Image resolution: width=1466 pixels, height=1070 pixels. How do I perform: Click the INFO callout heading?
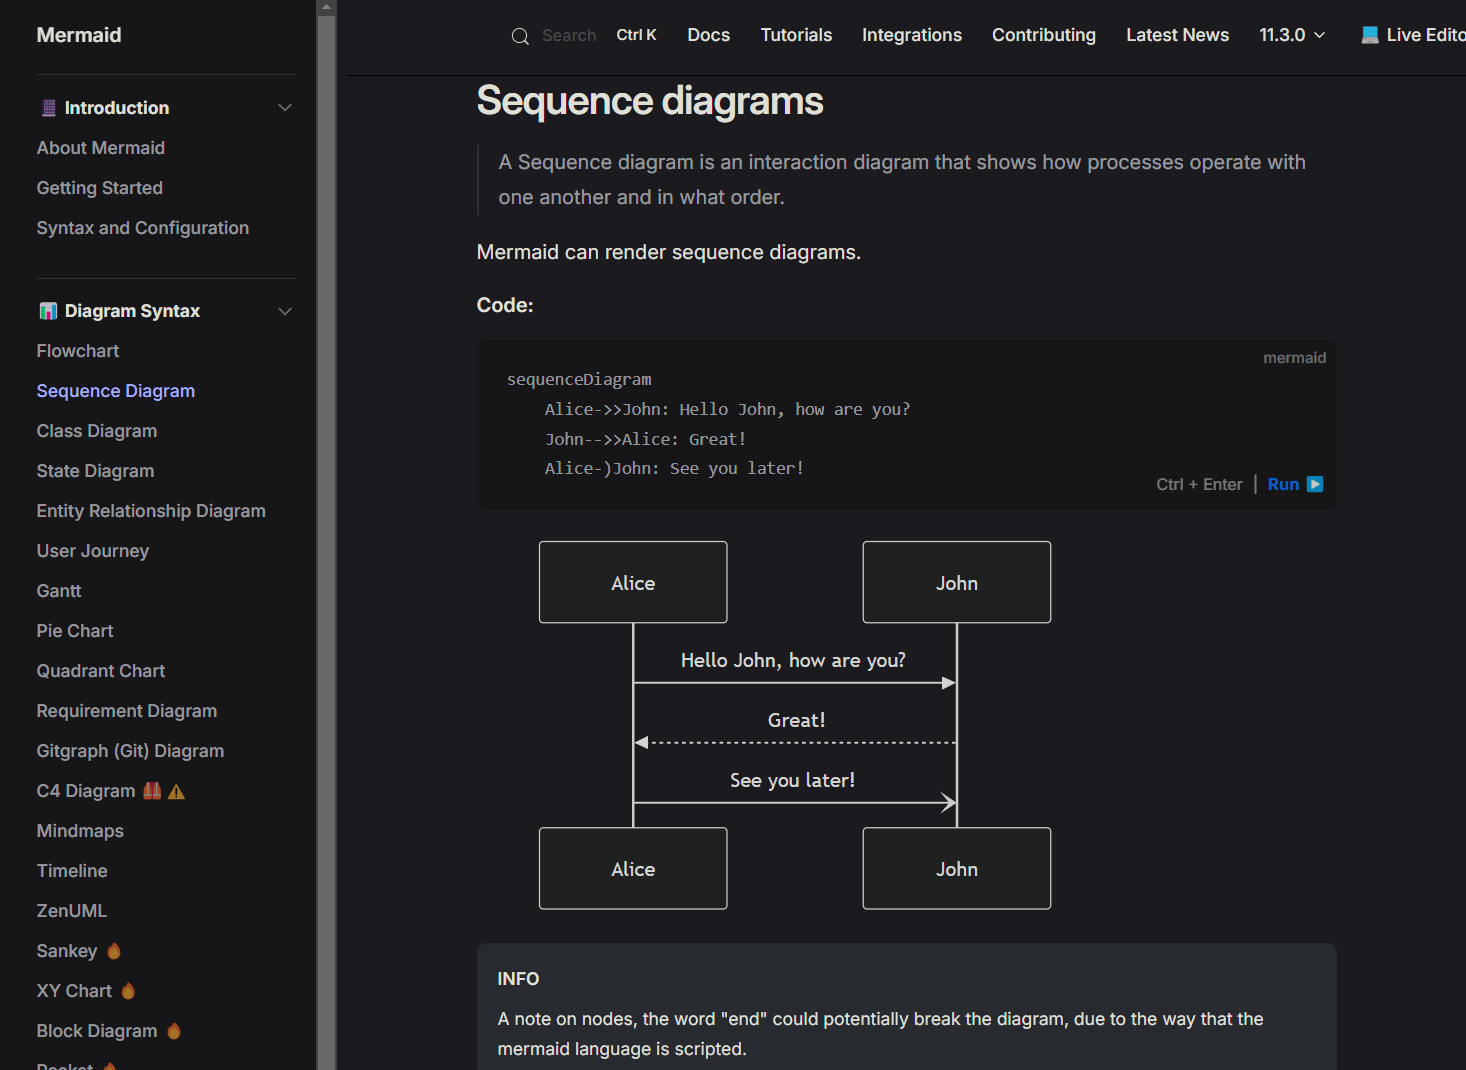518,979
